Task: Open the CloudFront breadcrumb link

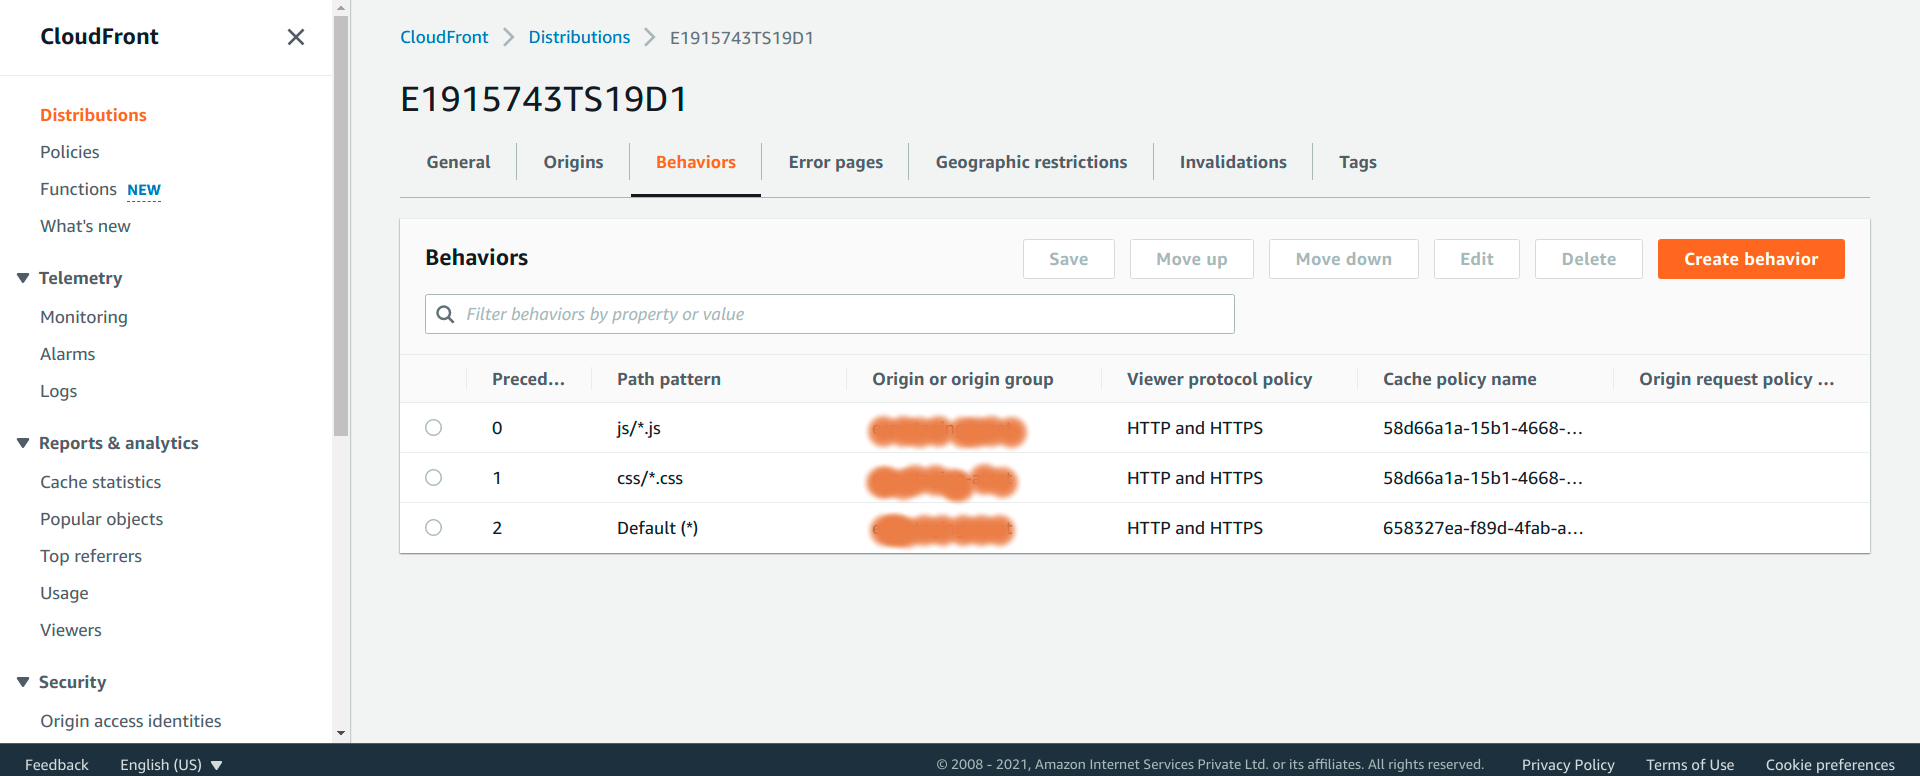Action: [444, 37]
